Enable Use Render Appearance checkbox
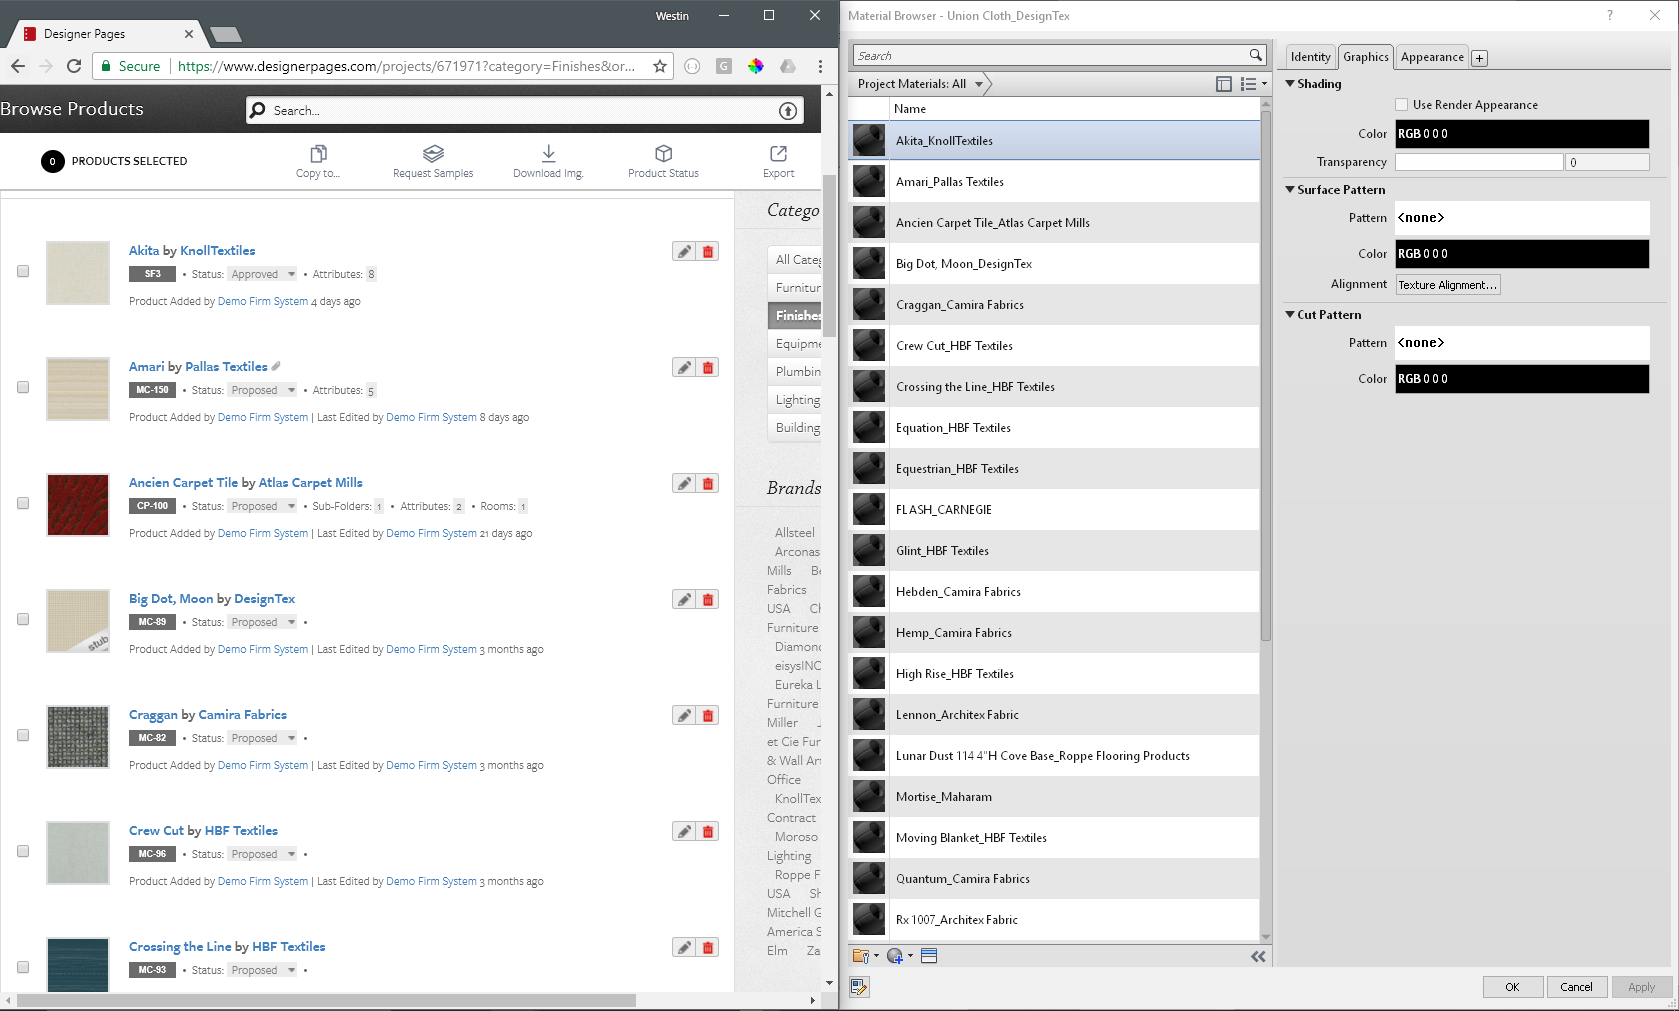This screenshot has width=1679, height=1011. pos(1401,105)
